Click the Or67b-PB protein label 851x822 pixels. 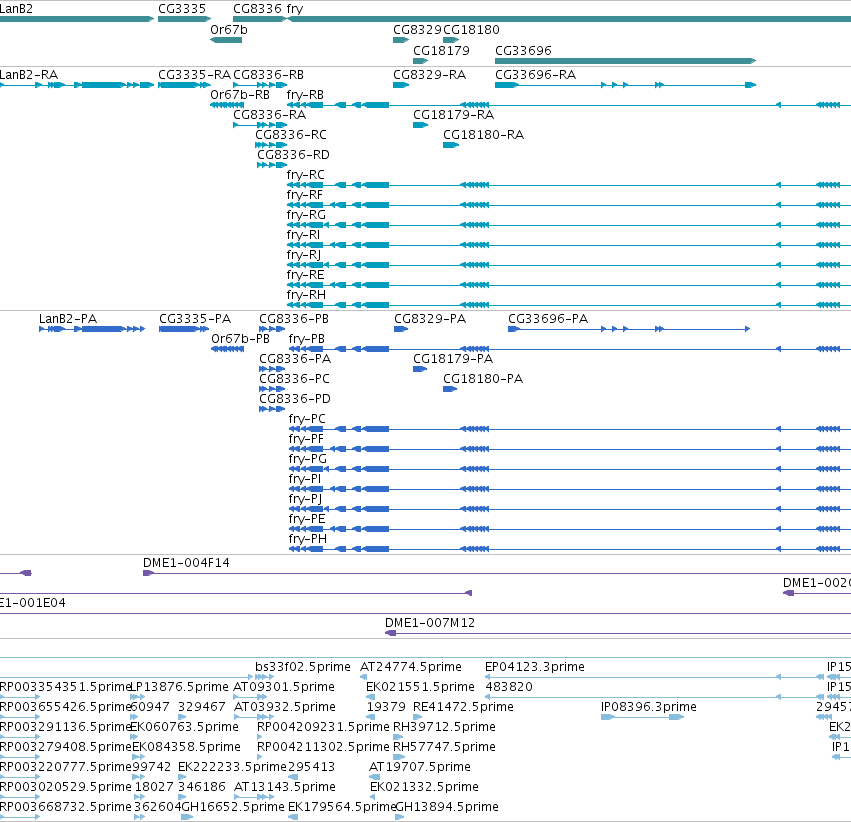[x=240, y=339]
